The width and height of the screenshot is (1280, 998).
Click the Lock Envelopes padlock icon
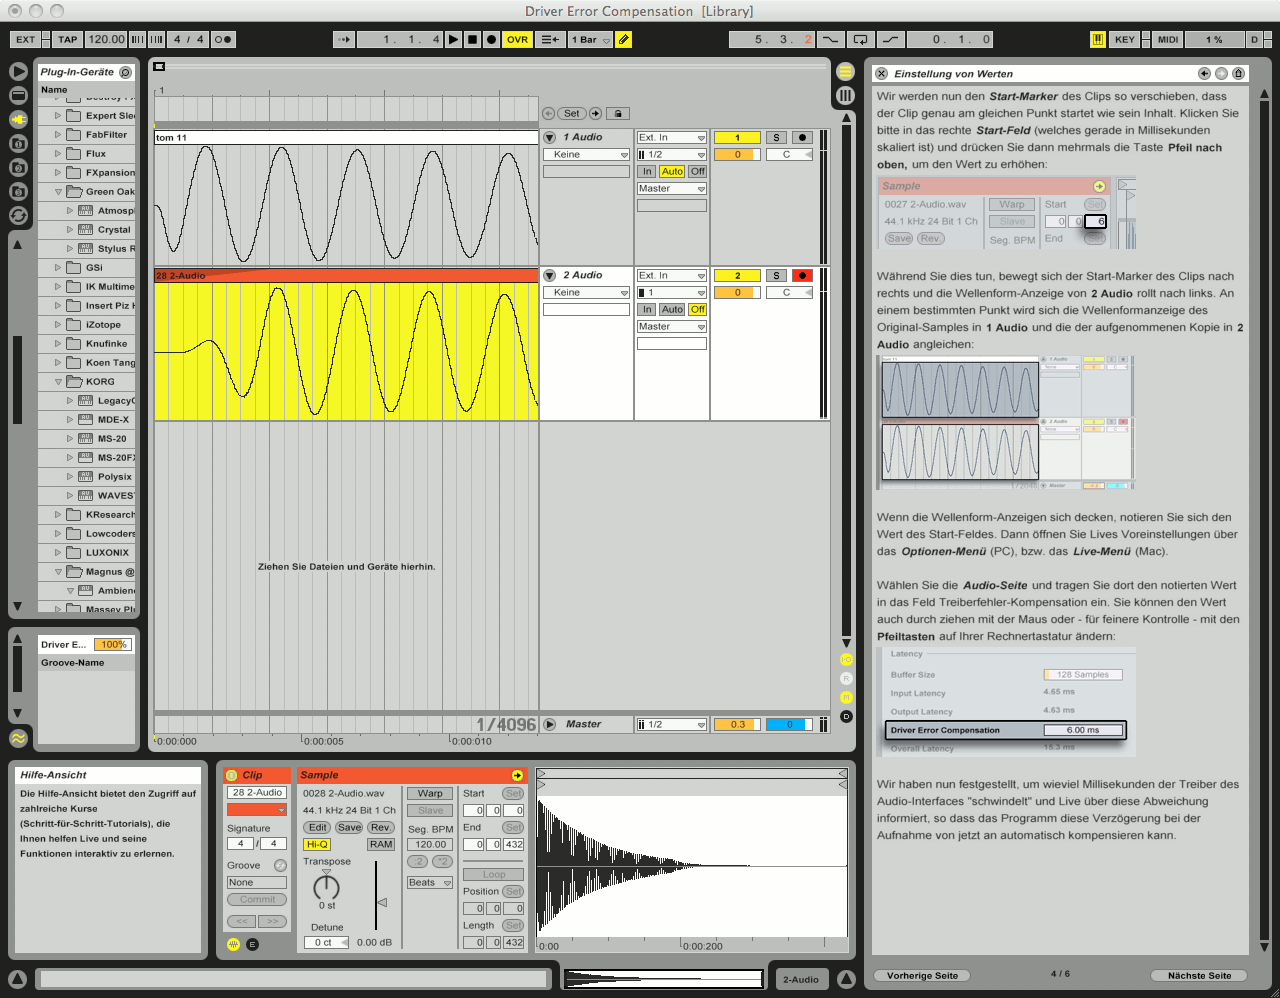[619, 114]
